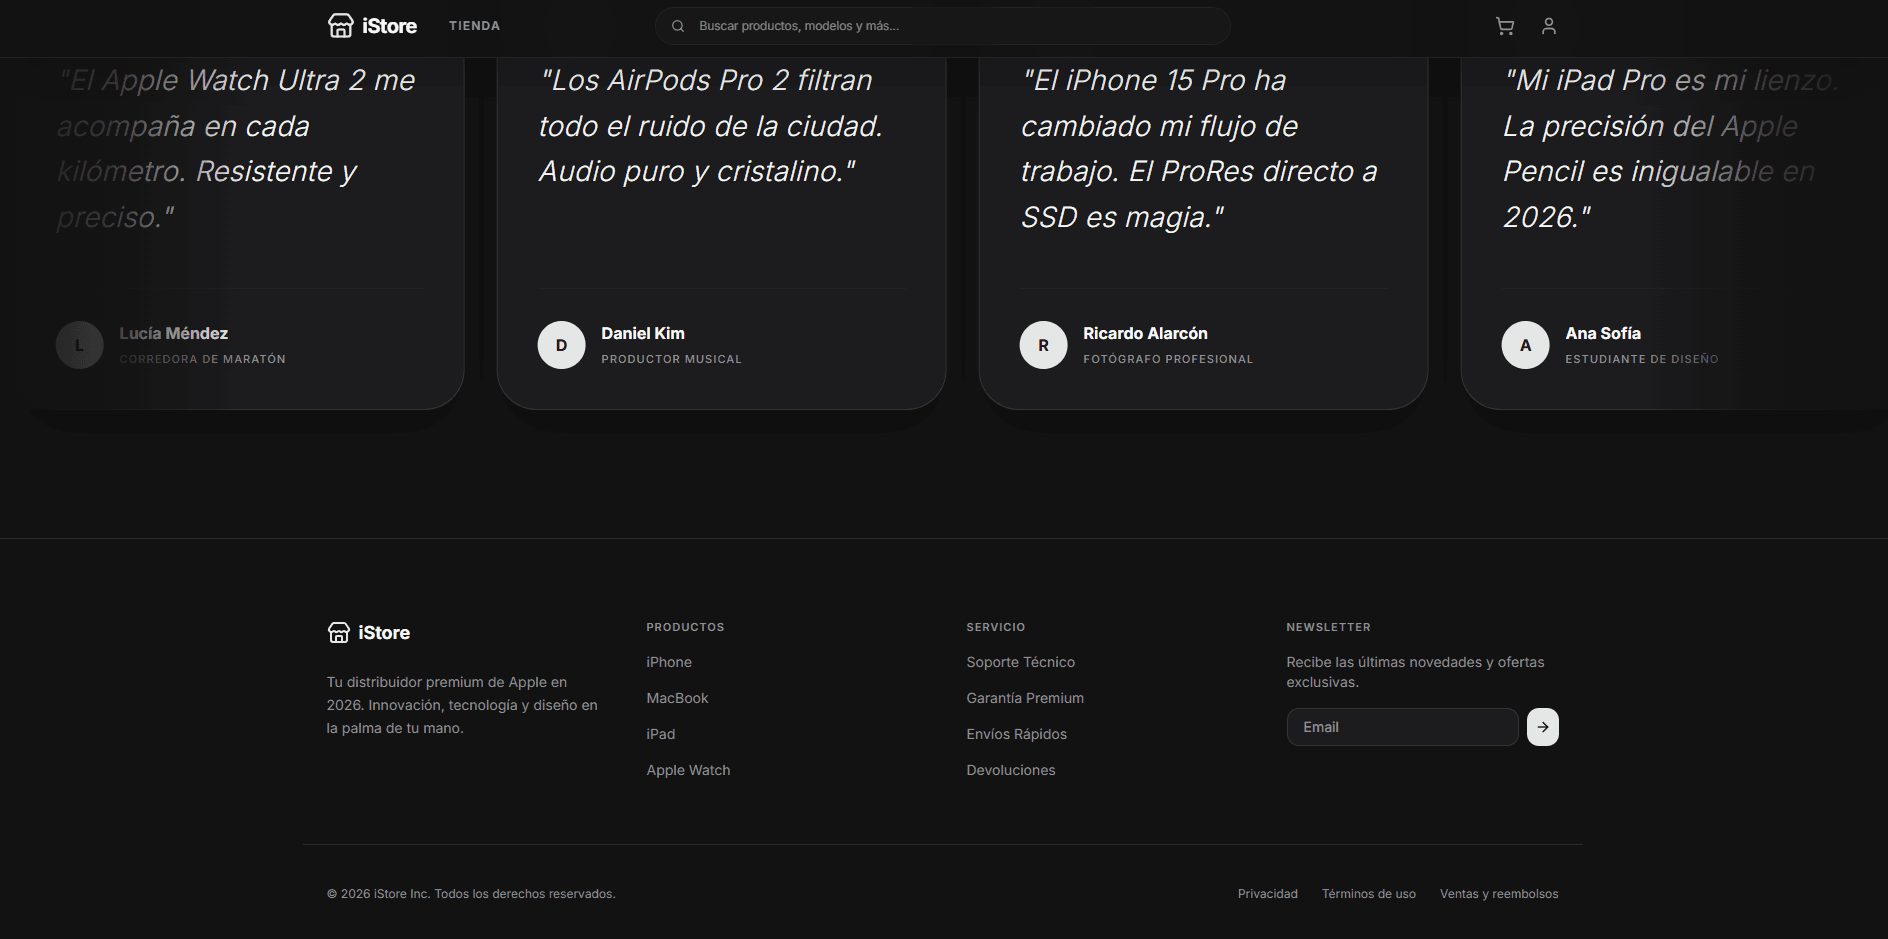Open the iPhone footer link

[669, 662]
